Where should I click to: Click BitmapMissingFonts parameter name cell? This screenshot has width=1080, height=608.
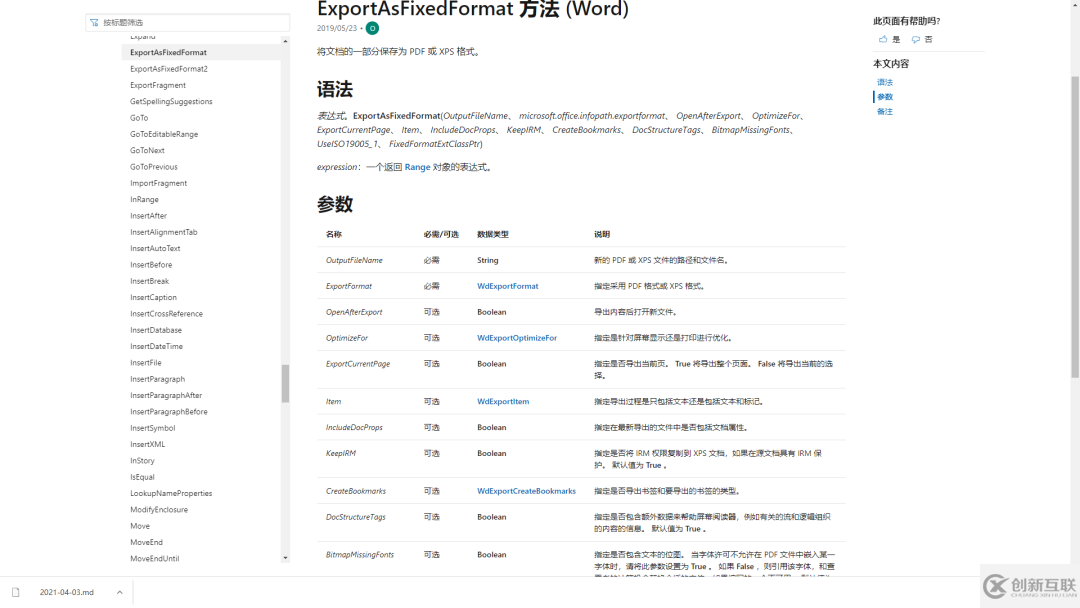click(360, 555)
